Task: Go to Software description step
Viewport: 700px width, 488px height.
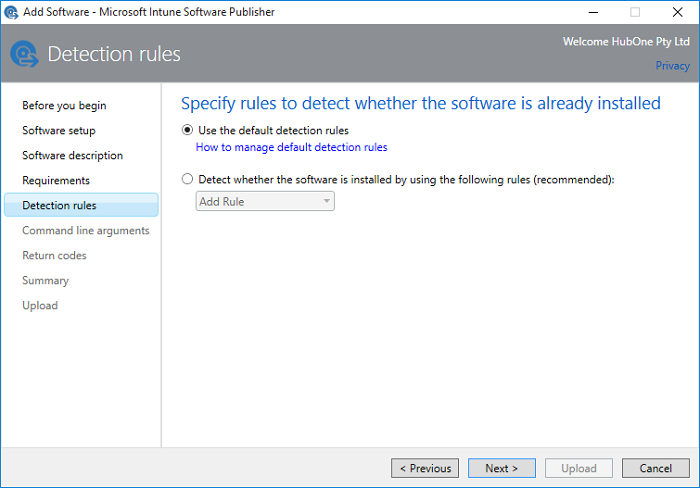Action: tap(72, 155)
